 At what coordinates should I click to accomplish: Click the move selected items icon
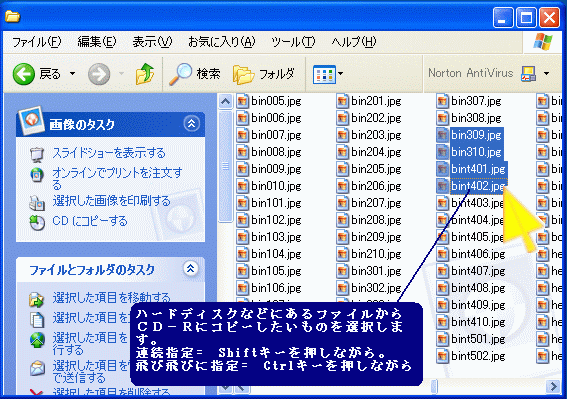point(37,299)
